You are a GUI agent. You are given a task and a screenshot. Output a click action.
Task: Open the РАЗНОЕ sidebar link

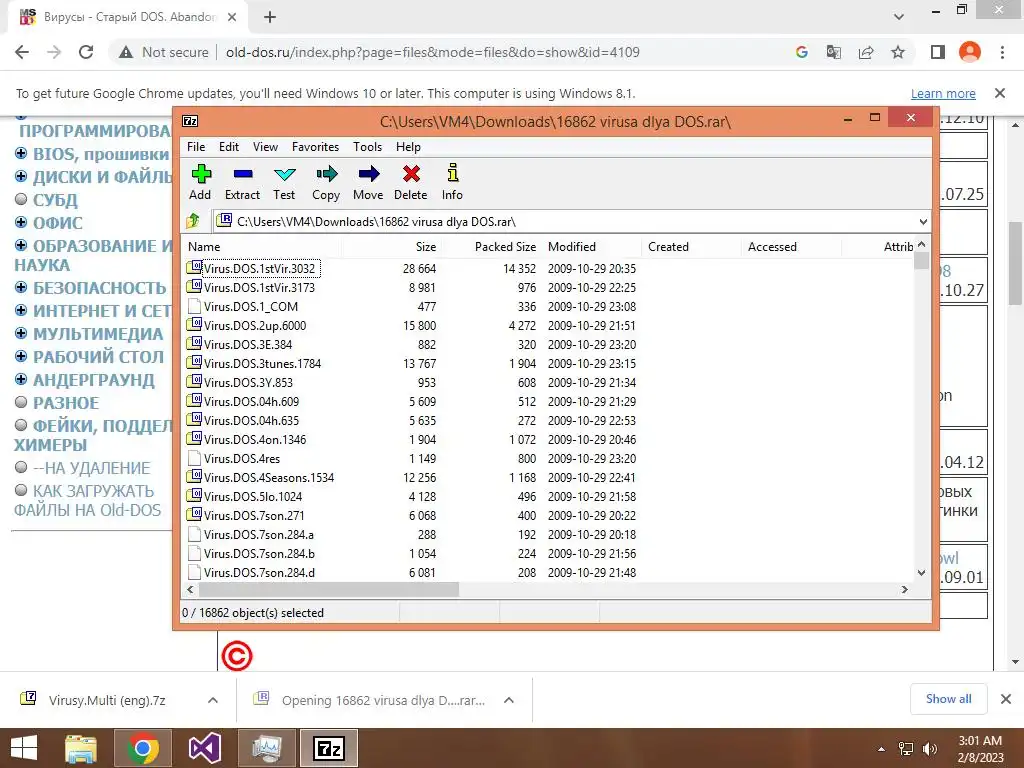click(66, 403)
